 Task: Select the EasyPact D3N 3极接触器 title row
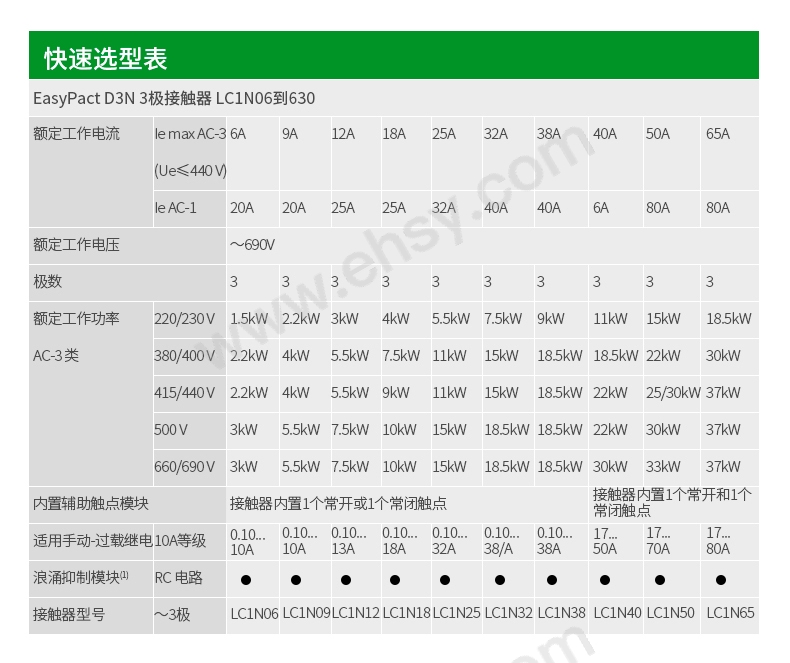click(174, 98)
